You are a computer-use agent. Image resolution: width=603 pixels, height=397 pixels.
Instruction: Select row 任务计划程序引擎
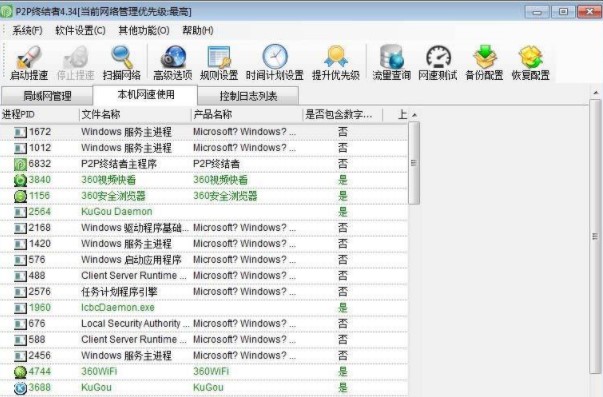[x=204, y=292]
